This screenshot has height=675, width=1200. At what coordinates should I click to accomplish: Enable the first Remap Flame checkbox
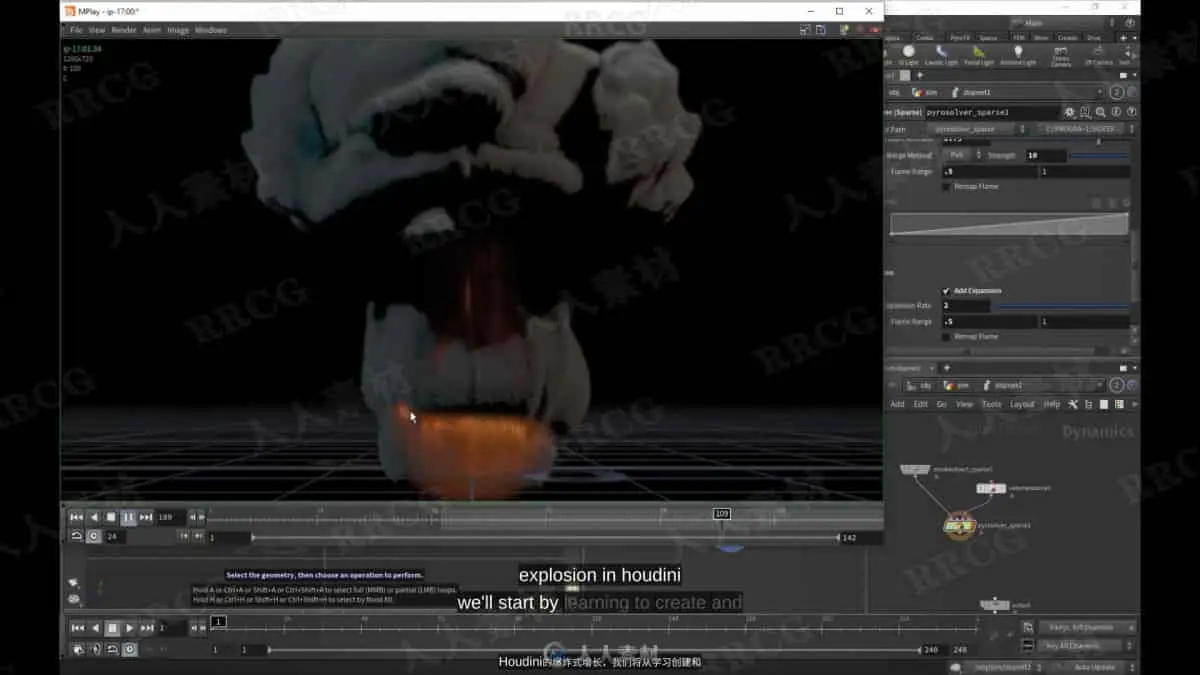(946, 186)
